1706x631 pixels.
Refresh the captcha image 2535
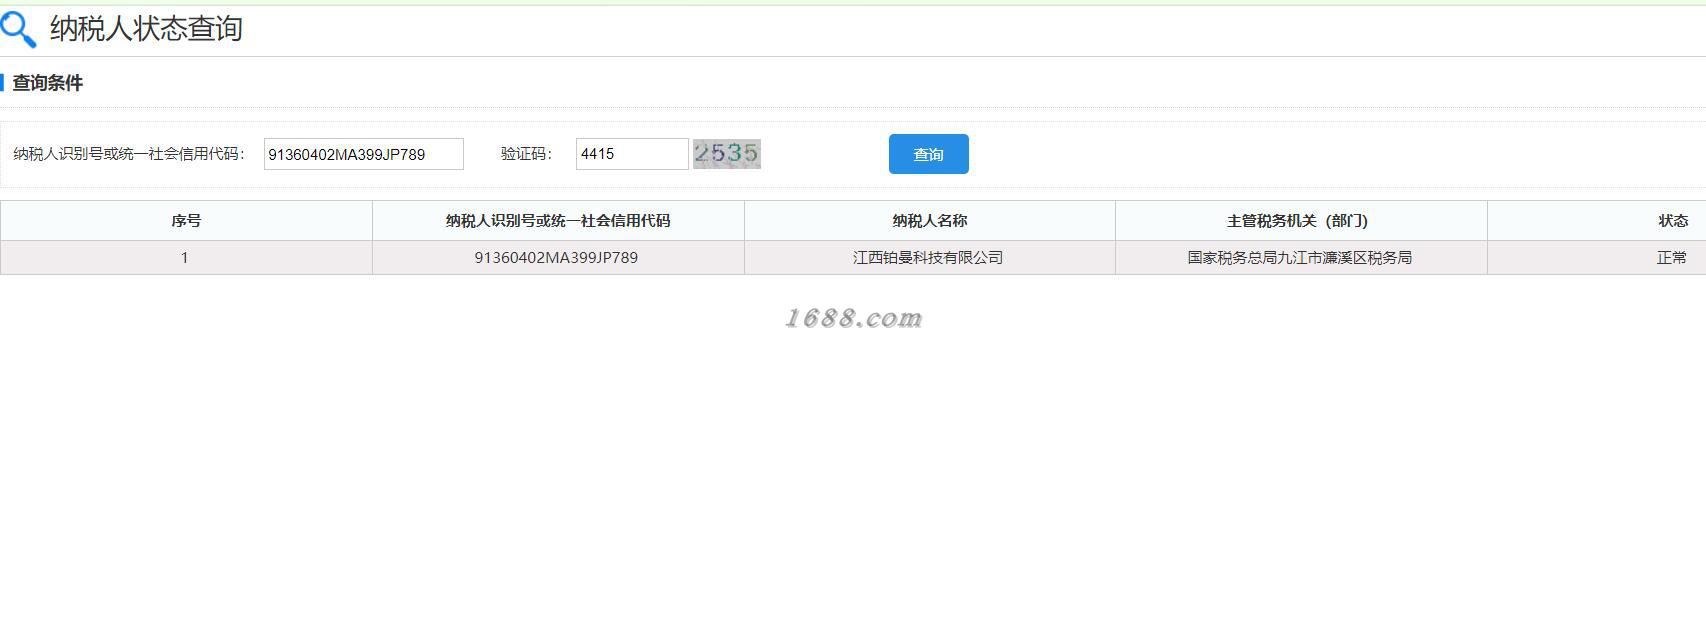click(x=727, y=153)
